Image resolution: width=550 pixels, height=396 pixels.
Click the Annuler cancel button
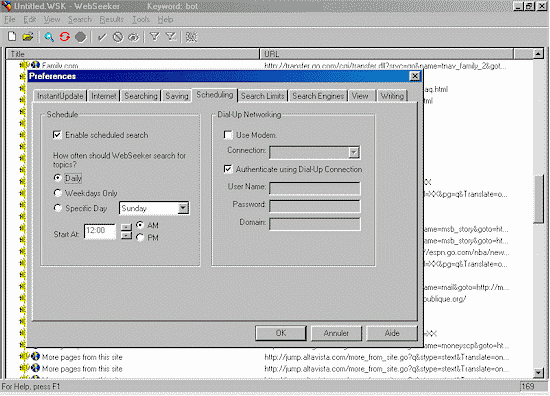point(336,333)
